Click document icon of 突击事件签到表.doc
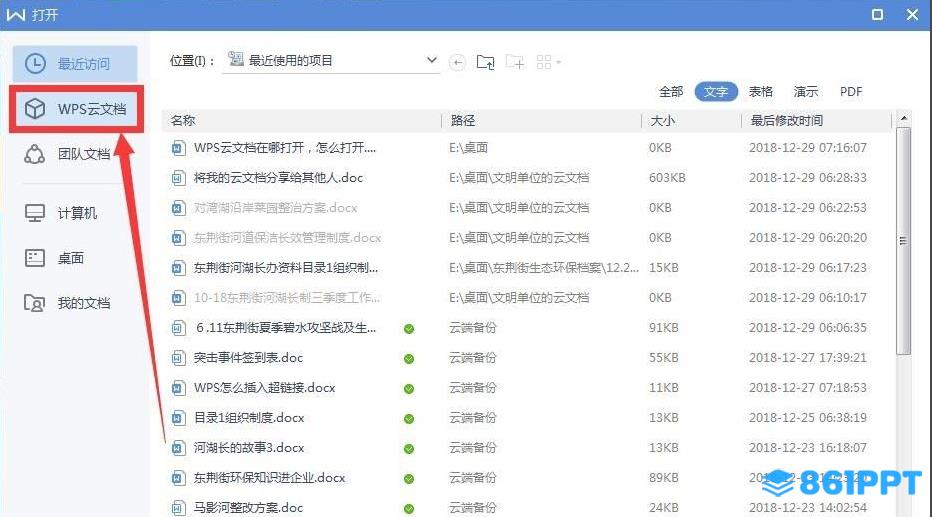 click(178, 358)
